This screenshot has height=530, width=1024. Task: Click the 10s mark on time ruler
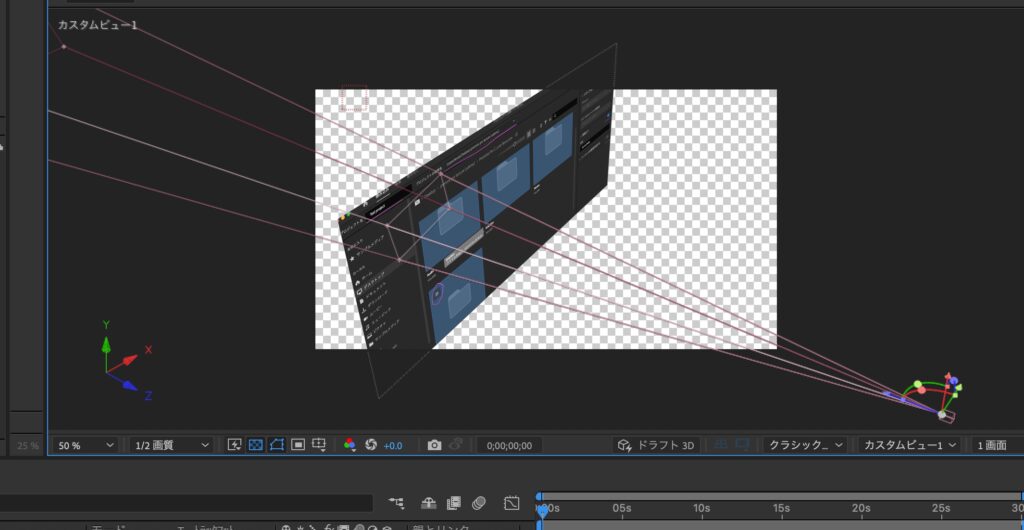coord(700,509)
